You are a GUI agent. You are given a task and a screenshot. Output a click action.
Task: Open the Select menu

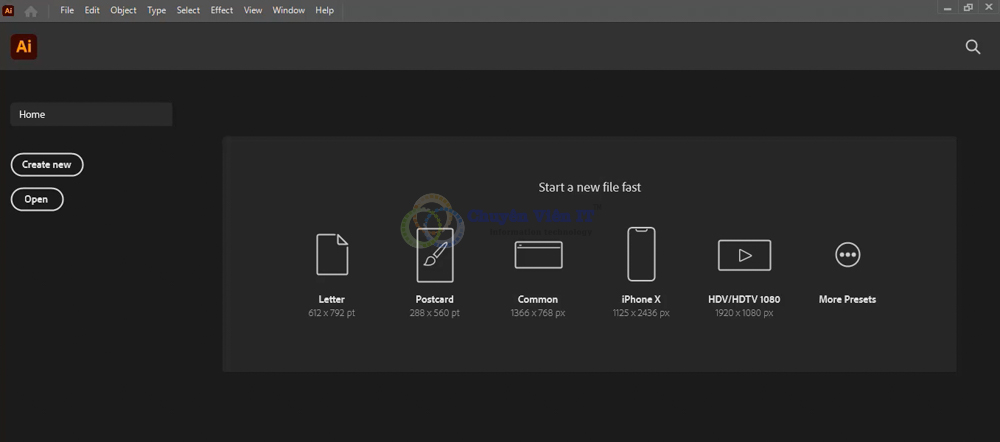pos(188,10)
